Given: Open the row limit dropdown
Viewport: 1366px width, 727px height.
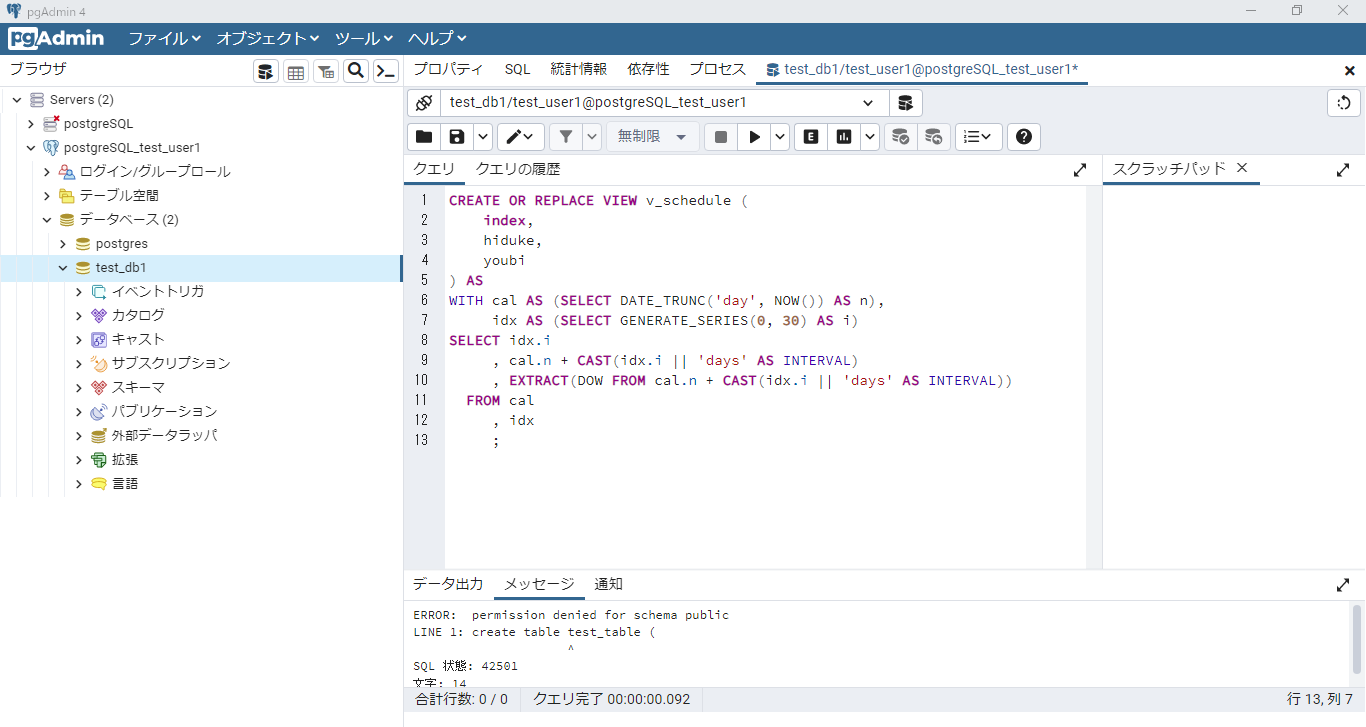Looking at the screenshot, I should point(653,137).
